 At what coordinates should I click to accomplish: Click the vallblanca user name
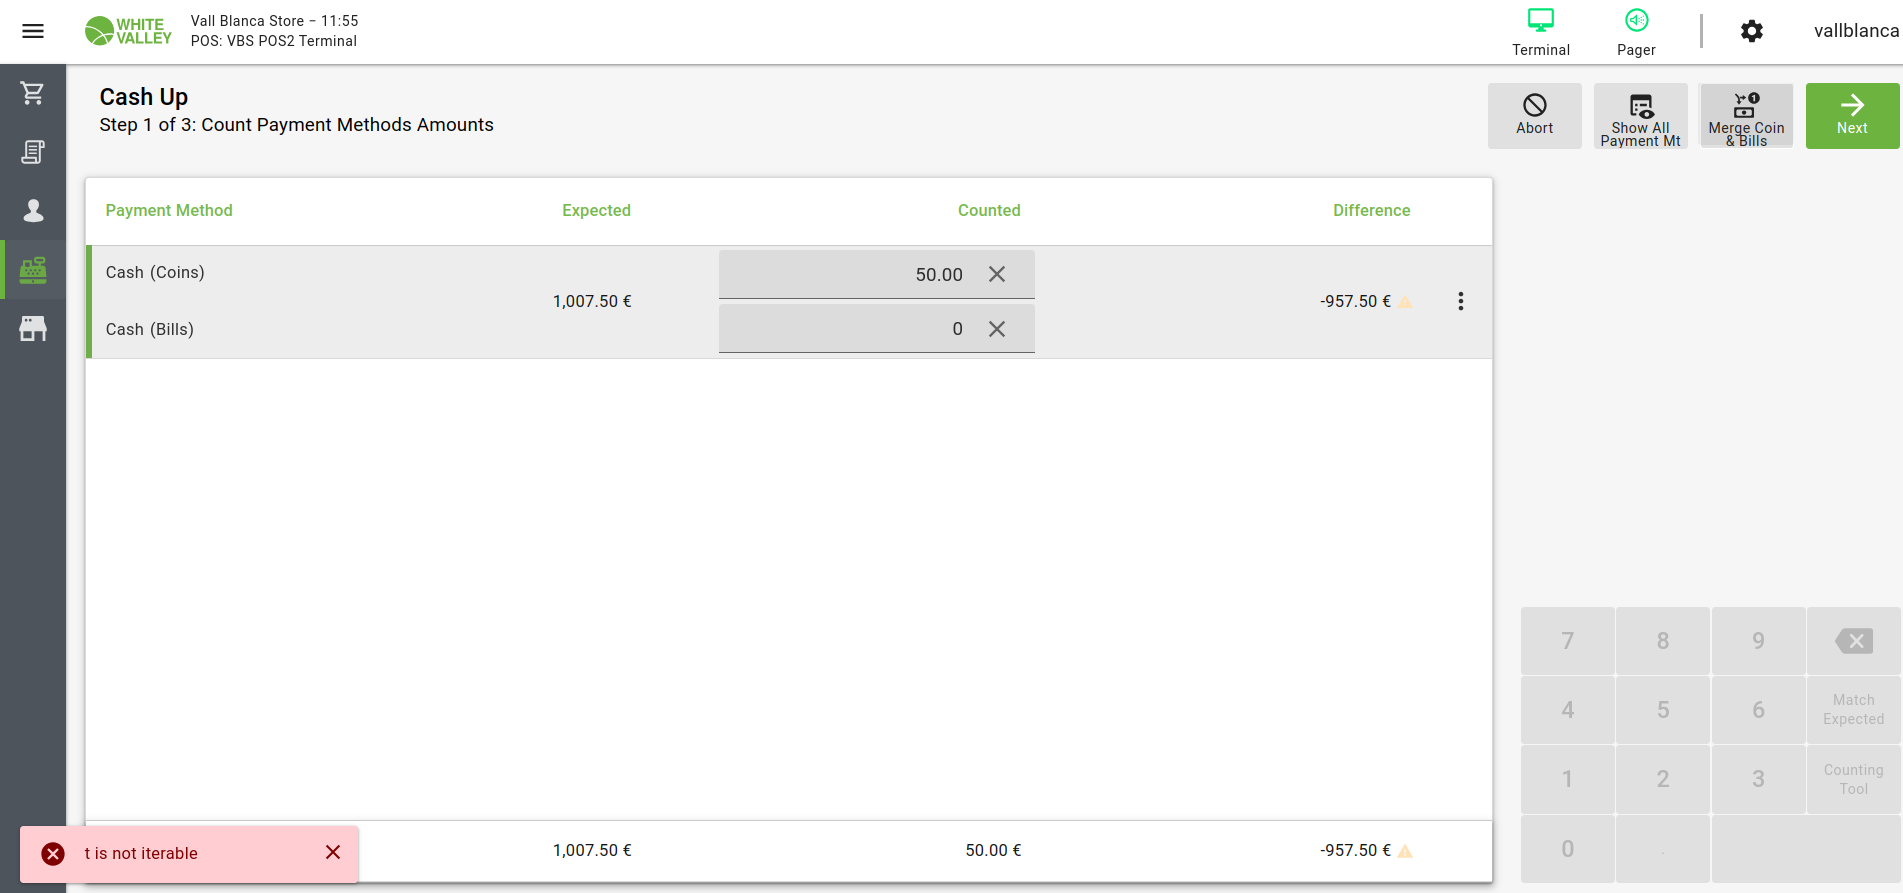click(1857, 31)
